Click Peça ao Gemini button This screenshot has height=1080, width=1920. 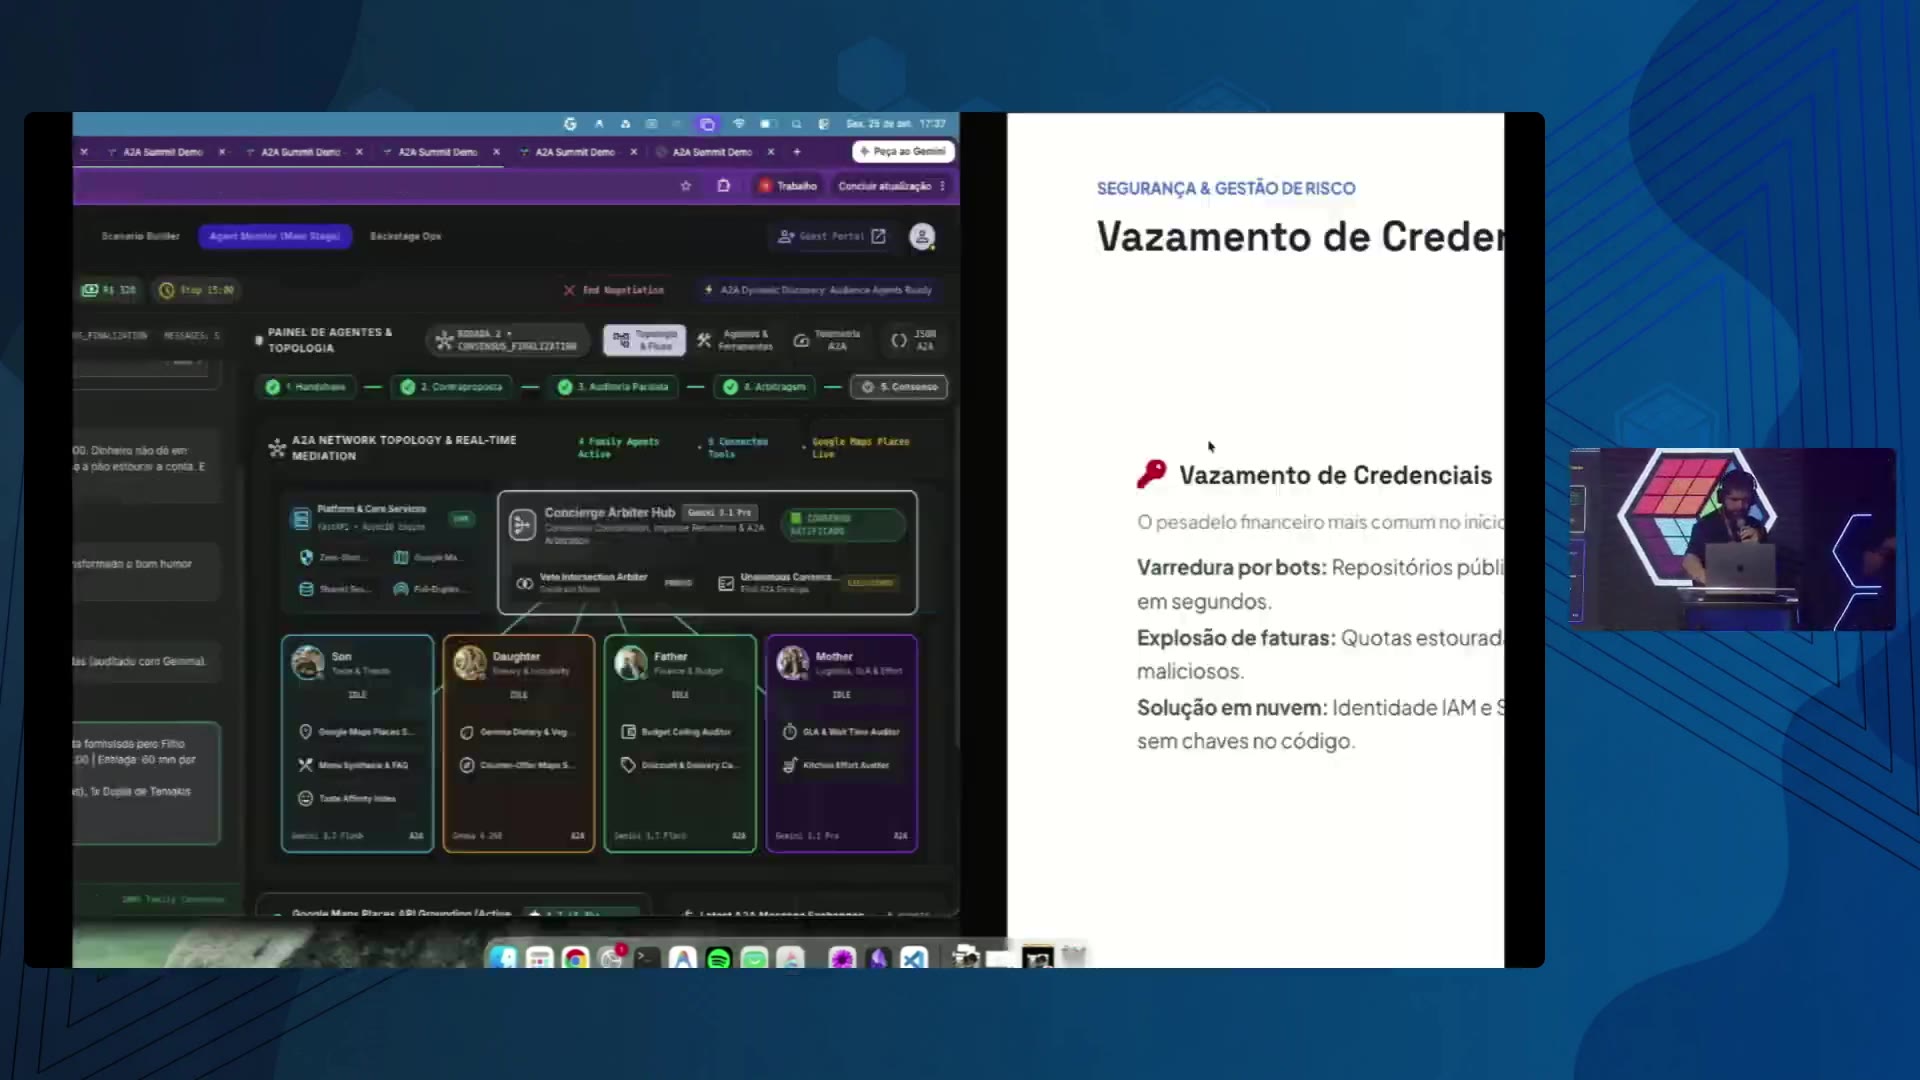903,151
